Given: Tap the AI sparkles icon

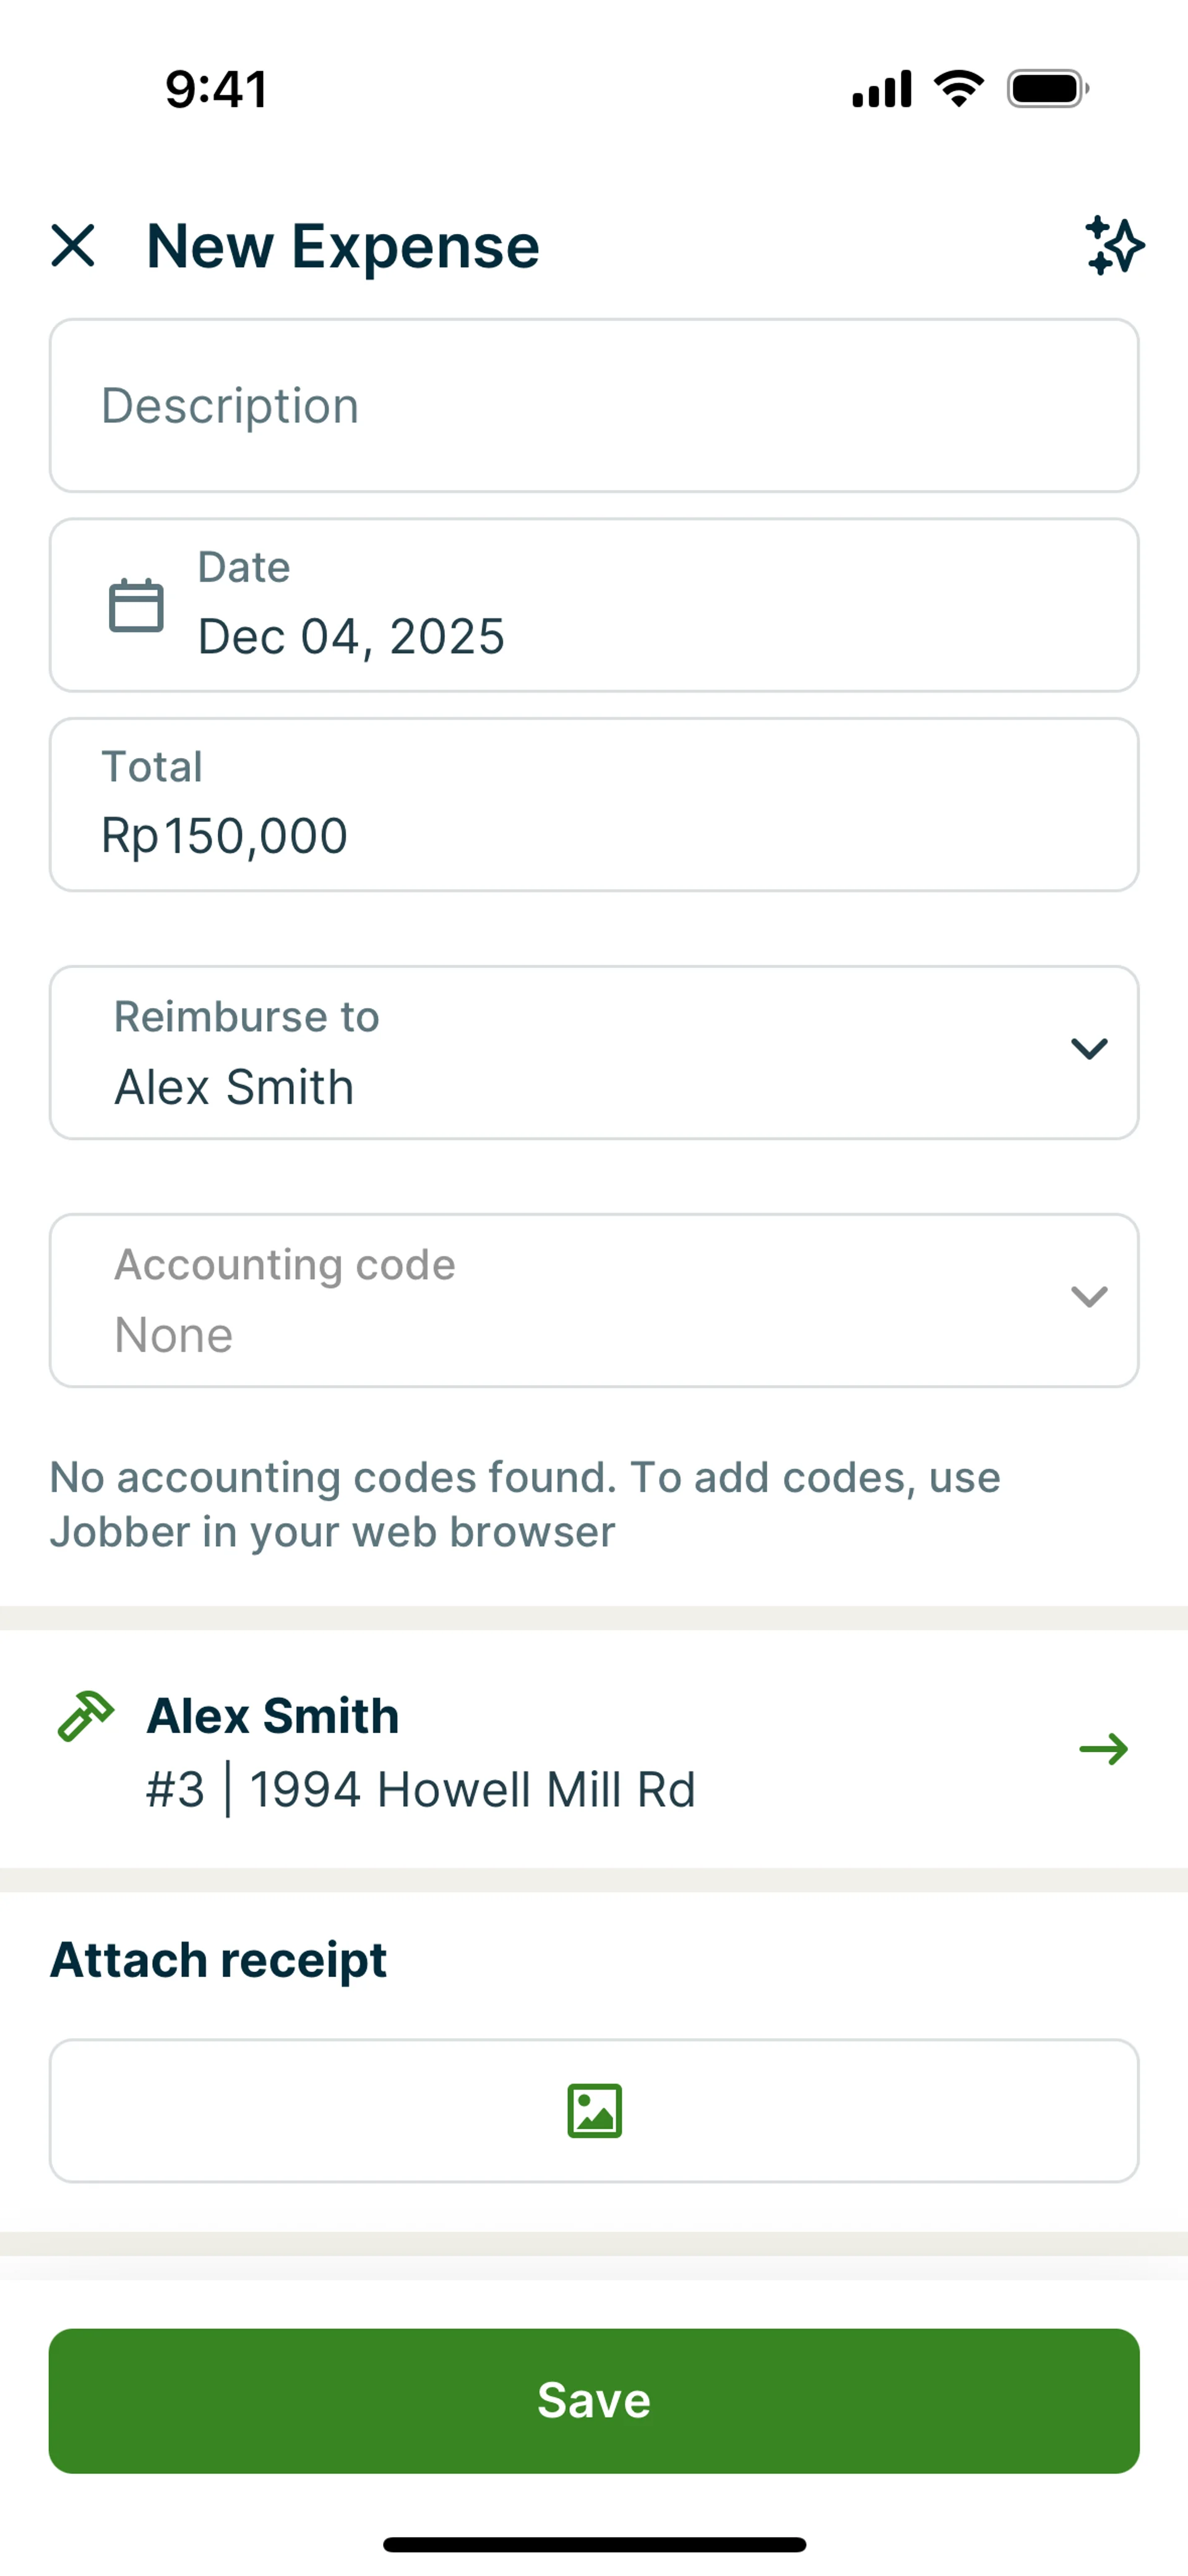Looking at the screenshot, I should pos(1114,245).
